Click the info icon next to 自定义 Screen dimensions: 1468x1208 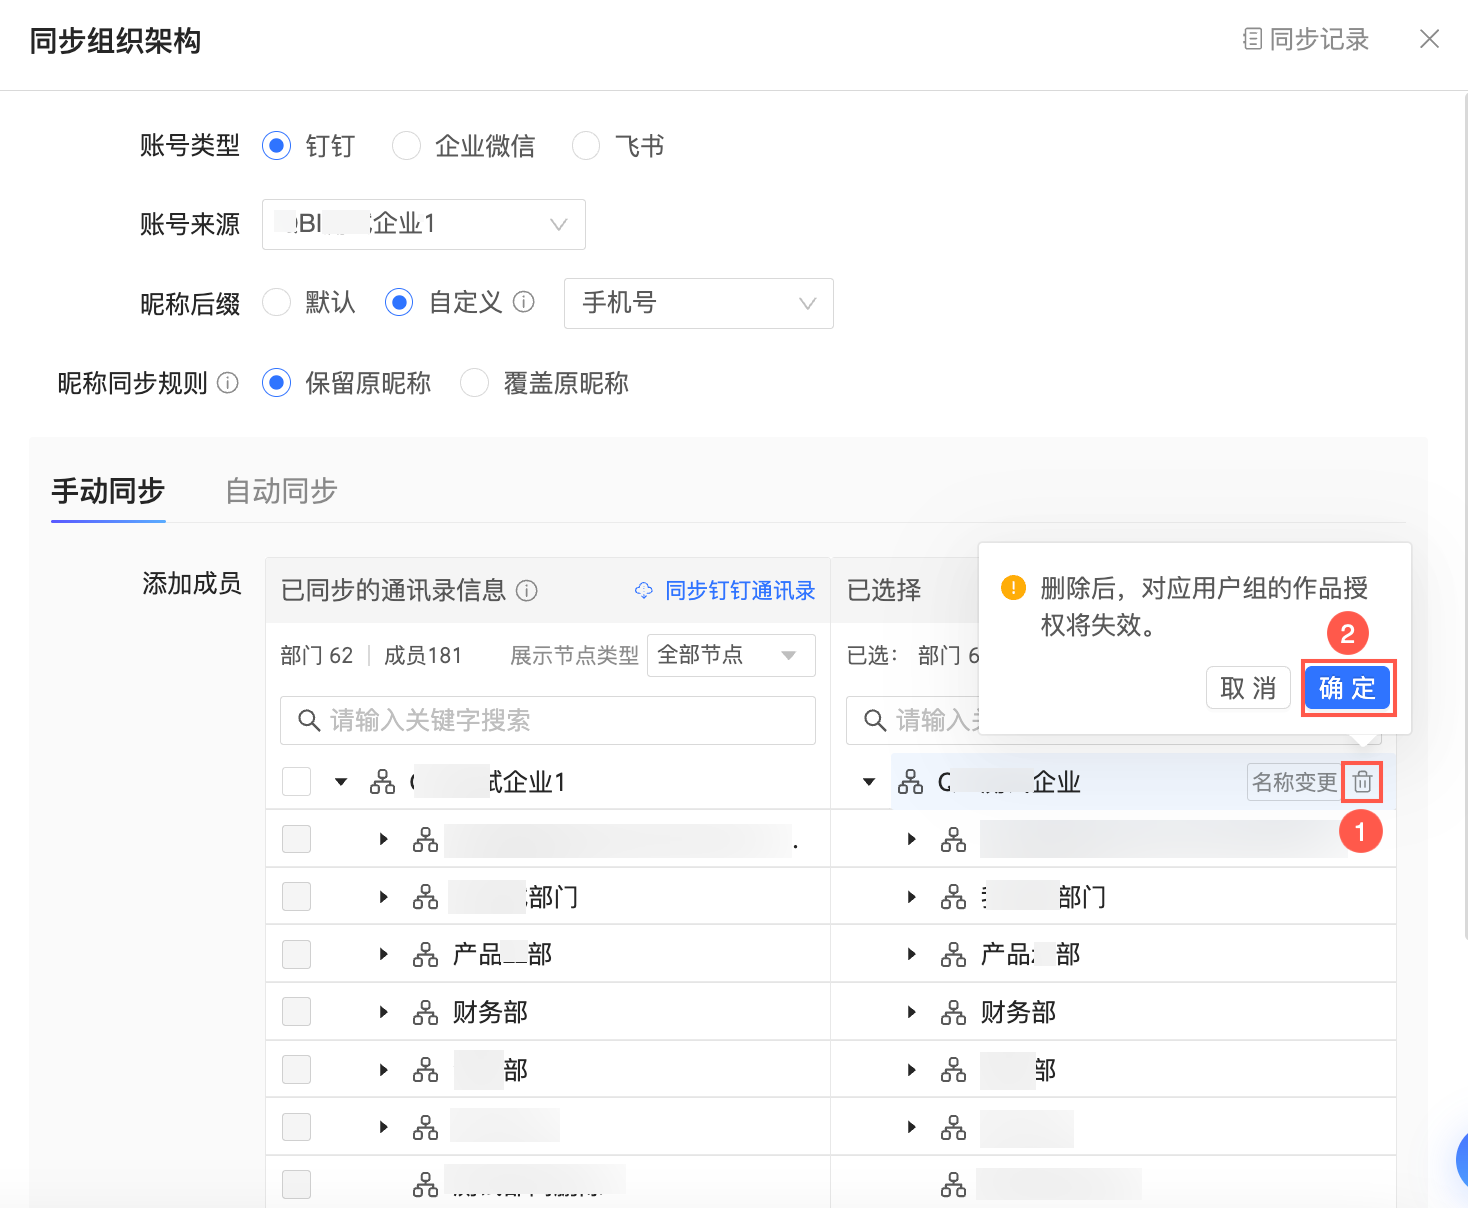tap(524, 302)
